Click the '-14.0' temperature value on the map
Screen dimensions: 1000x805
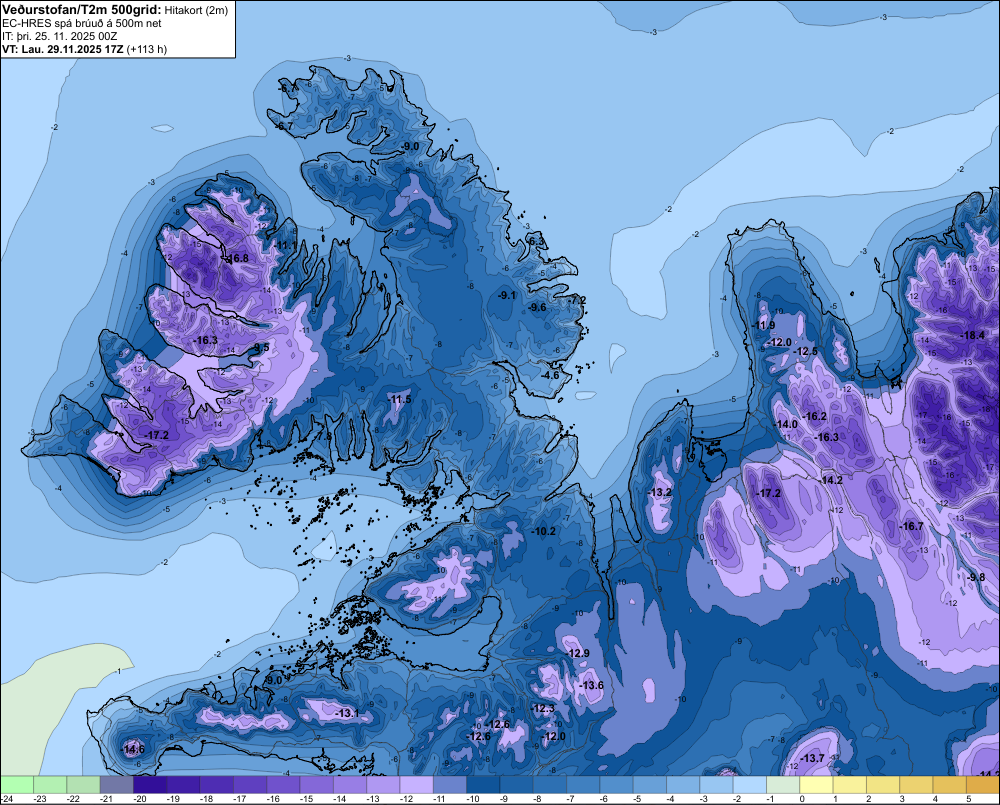pyautogui.click(x=785, y=424)
